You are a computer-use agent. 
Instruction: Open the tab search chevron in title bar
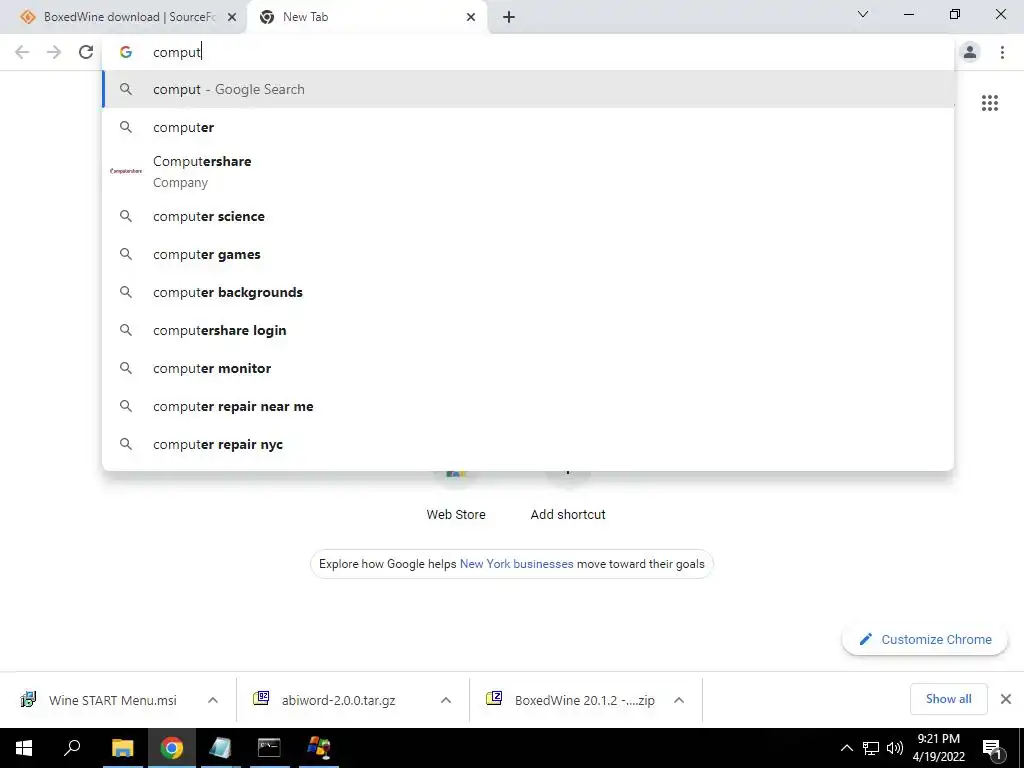(x=863, y=14)
